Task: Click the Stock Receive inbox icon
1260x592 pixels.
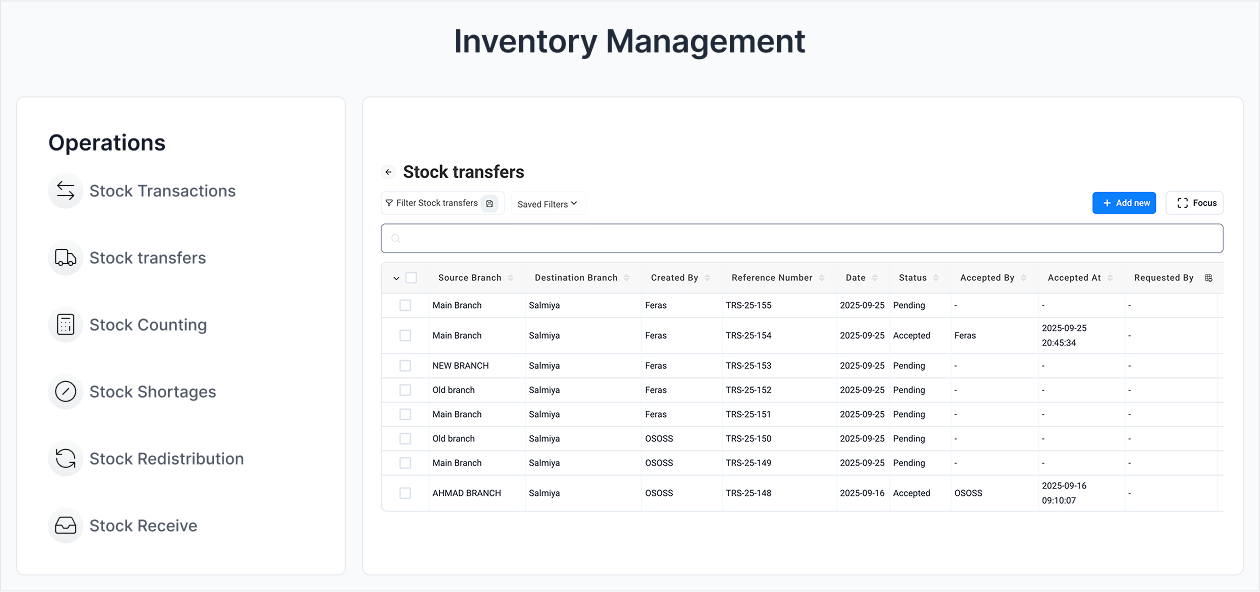Action: 66,526
